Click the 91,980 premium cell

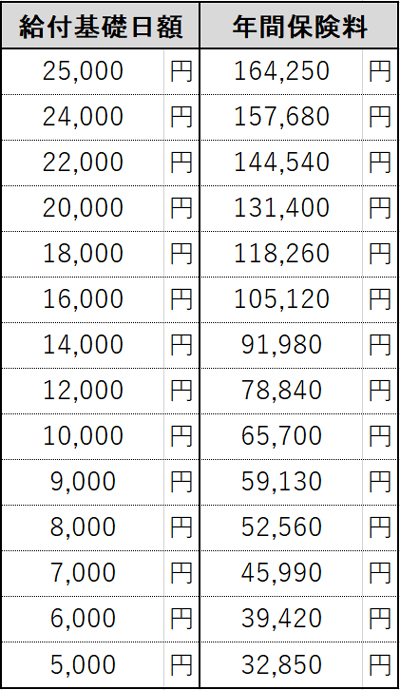281,345
